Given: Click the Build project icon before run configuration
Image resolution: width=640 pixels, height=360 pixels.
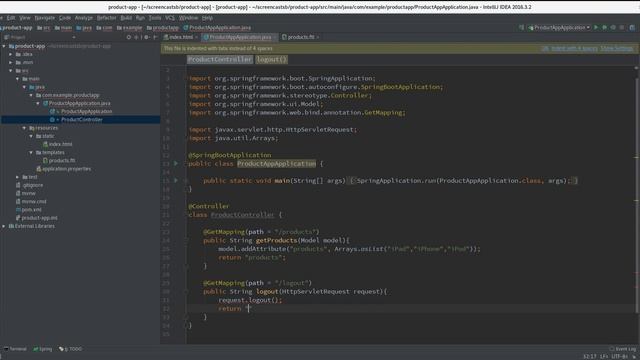Looking at the screenshot, I should click(521, 27).
